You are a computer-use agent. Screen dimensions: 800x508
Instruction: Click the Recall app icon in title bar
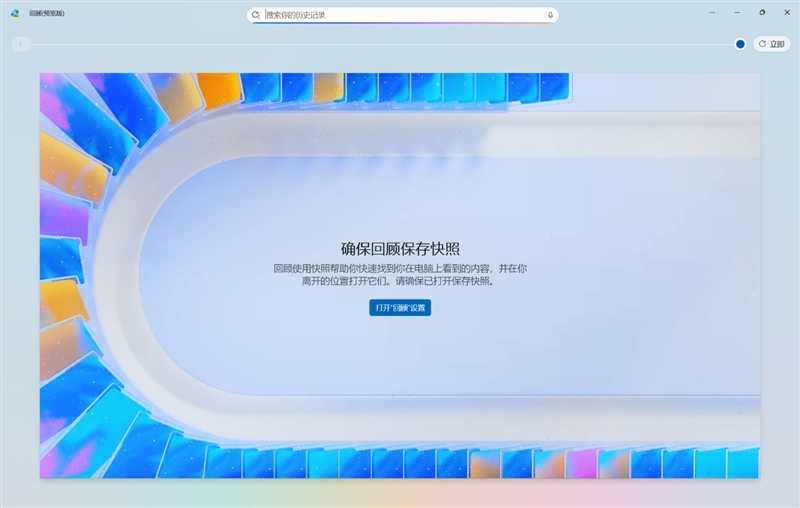15,13
